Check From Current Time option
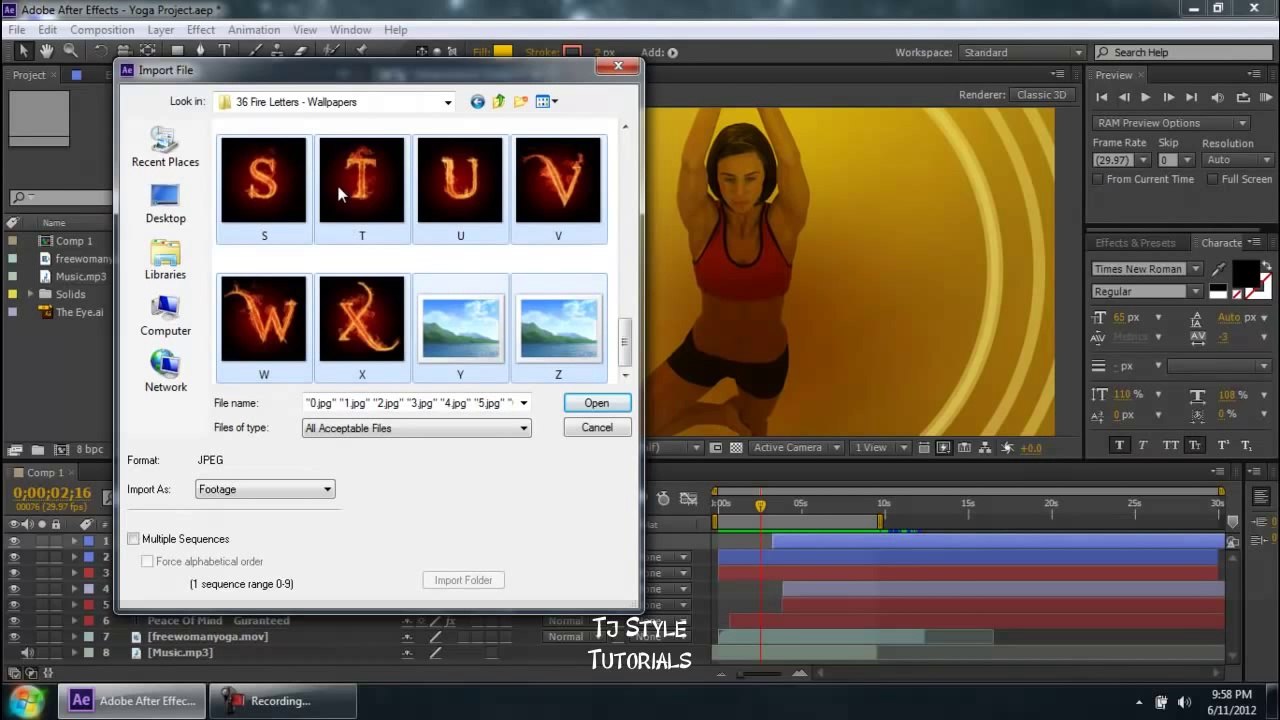1280x720 pixels. [x=1098, y=179]
